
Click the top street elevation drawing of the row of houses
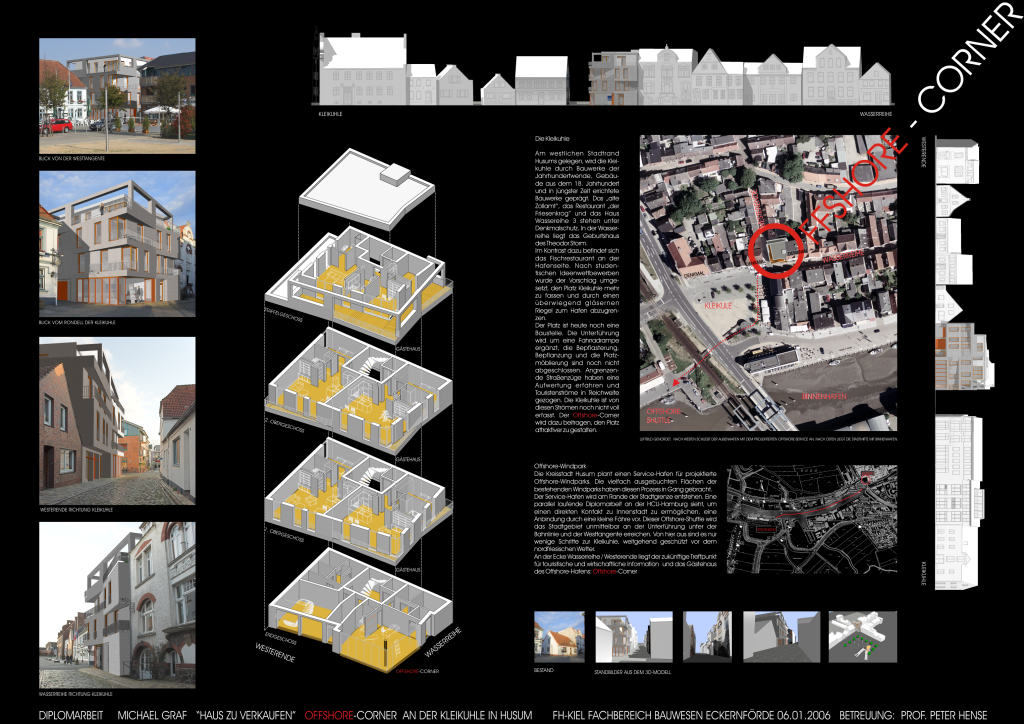tap(604, 70)
